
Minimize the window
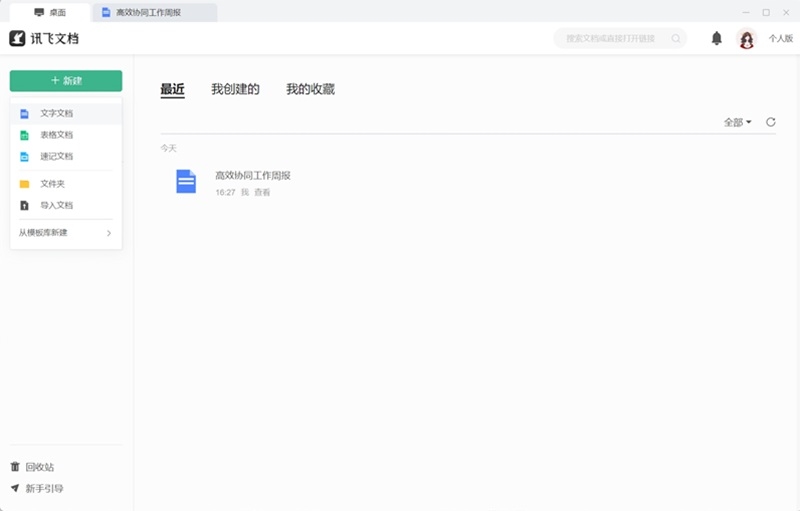[746, 12]
